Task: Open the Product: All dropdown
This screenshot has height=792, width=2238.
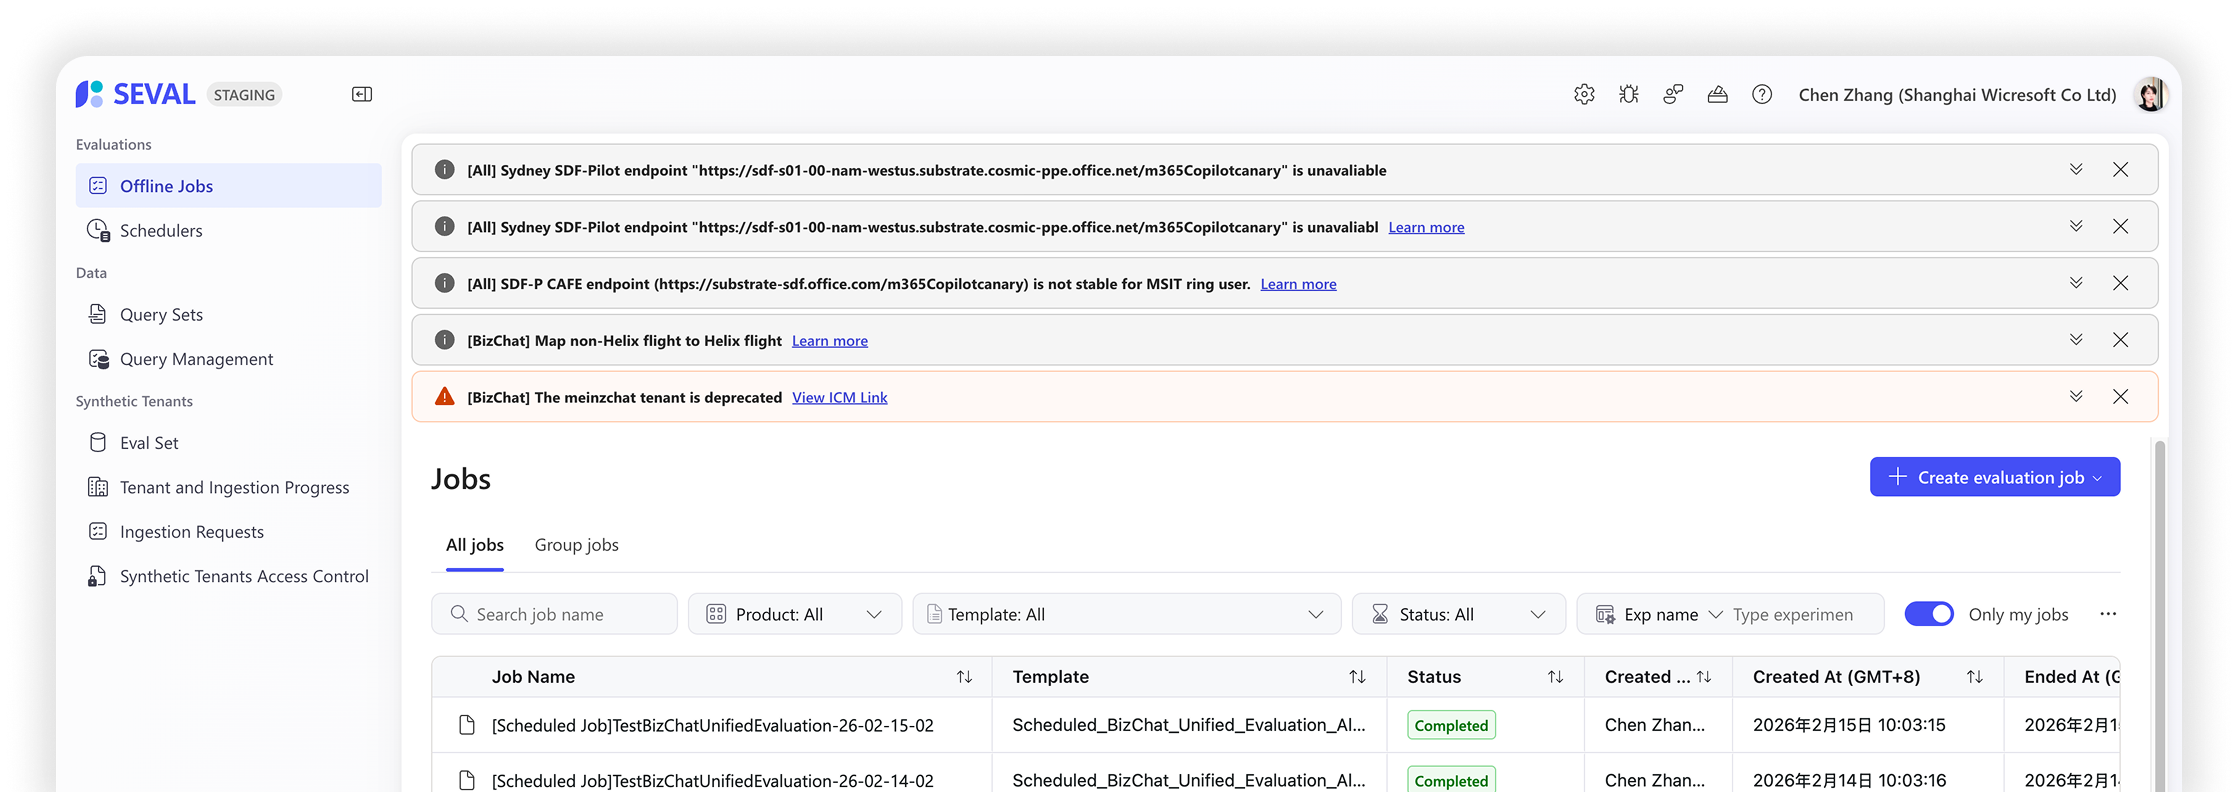Action: [795, 614]
